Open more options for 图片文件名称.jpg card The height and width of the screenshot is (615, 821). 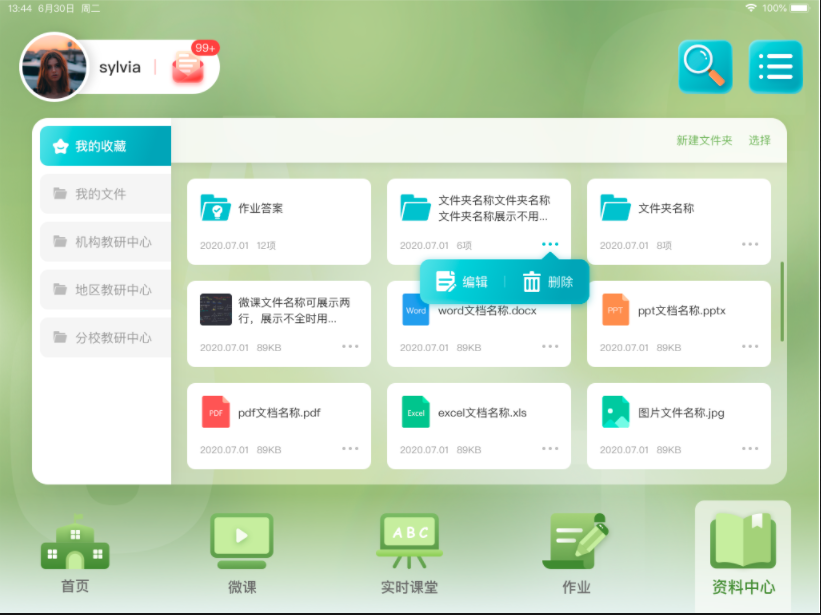(x=749, y=448)
